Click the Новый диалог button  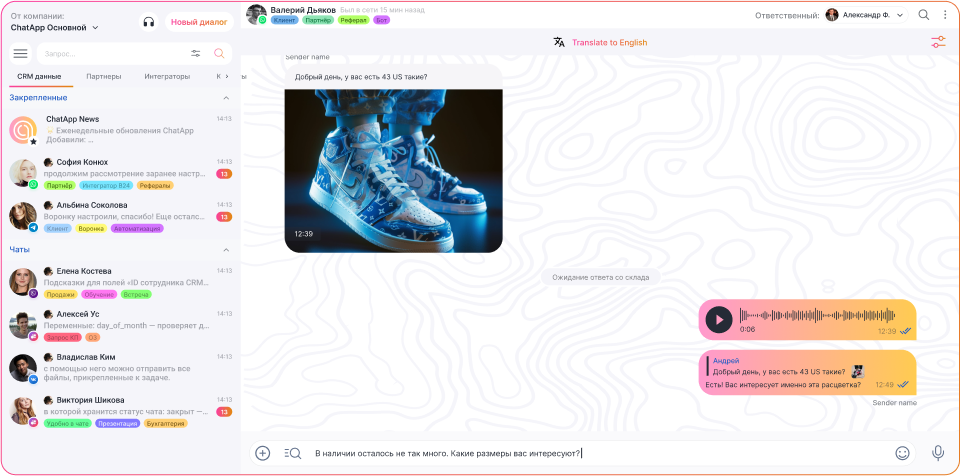pos(198,22)
